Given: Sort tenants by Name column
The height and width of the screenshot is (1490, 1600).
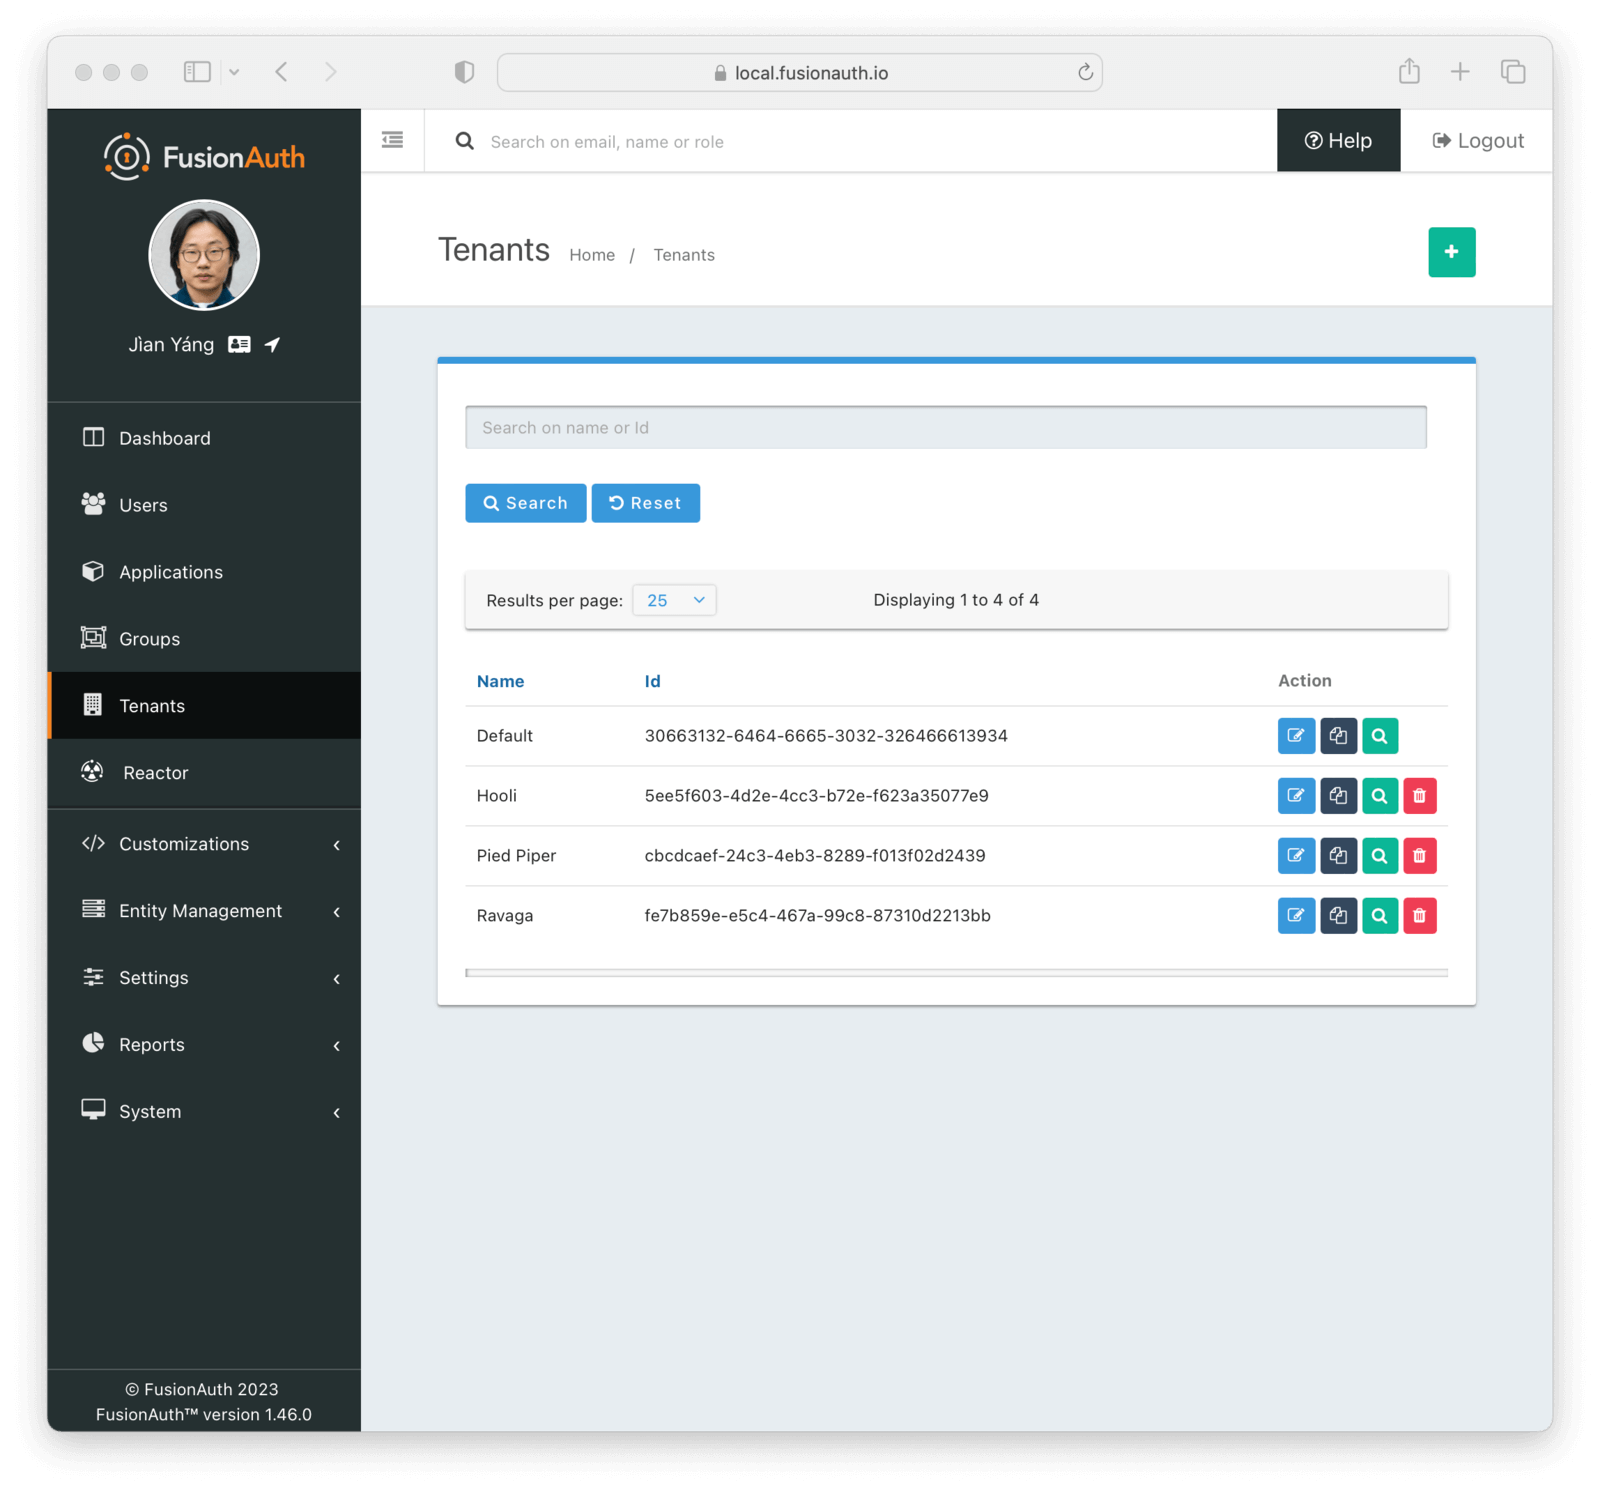Looking at the screenshot, I should coord(500,681).
